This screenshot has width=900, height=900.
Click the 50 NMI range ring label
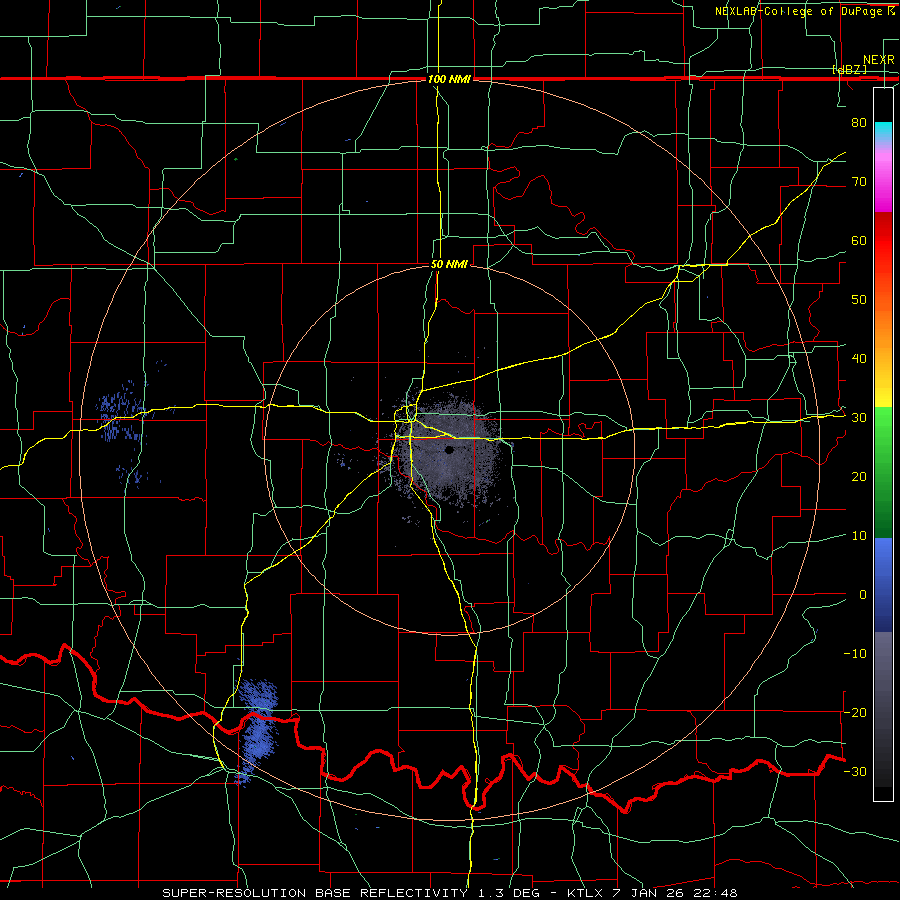(x=449, y=264)
